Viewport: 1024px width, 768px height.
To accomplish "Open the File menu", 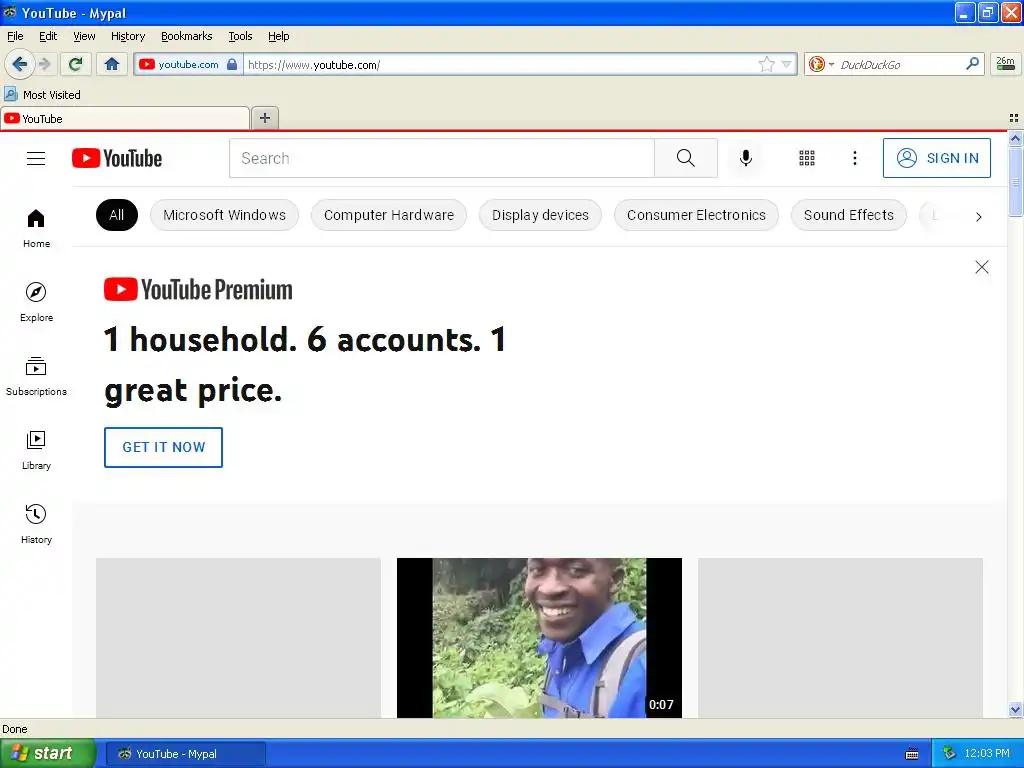I will pyautogui.click(x=15, y=37).
